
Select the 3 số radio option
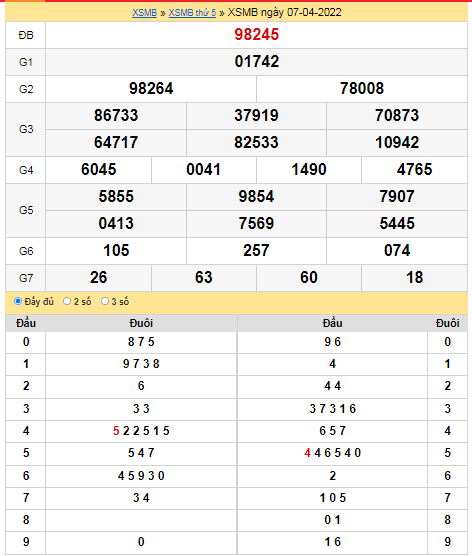click(x=105, y=301)
